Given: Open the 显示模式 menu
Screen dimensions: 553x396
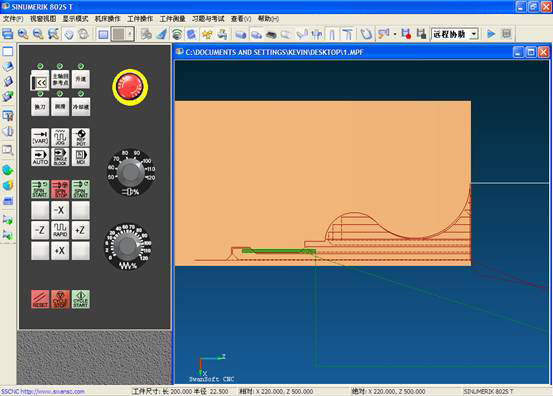Looking at the screenshot, I should 75,19.
